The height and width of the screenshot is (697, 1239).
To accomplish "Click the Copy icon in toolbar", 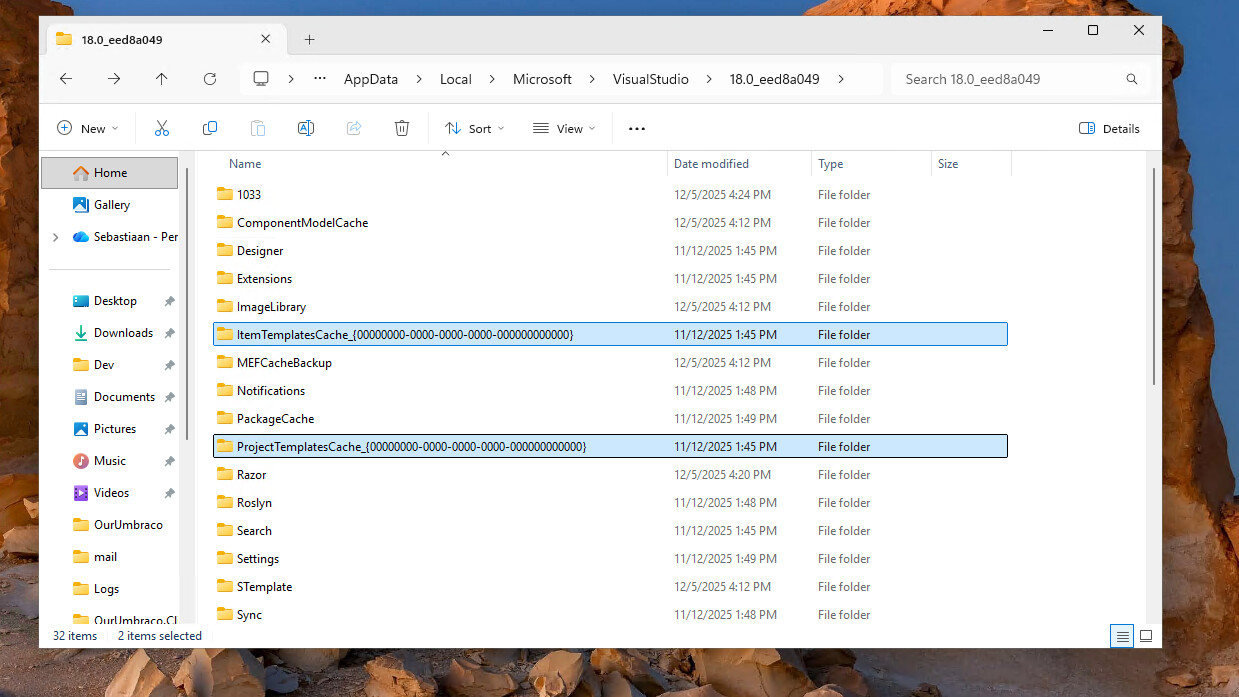I will [210, 128].
